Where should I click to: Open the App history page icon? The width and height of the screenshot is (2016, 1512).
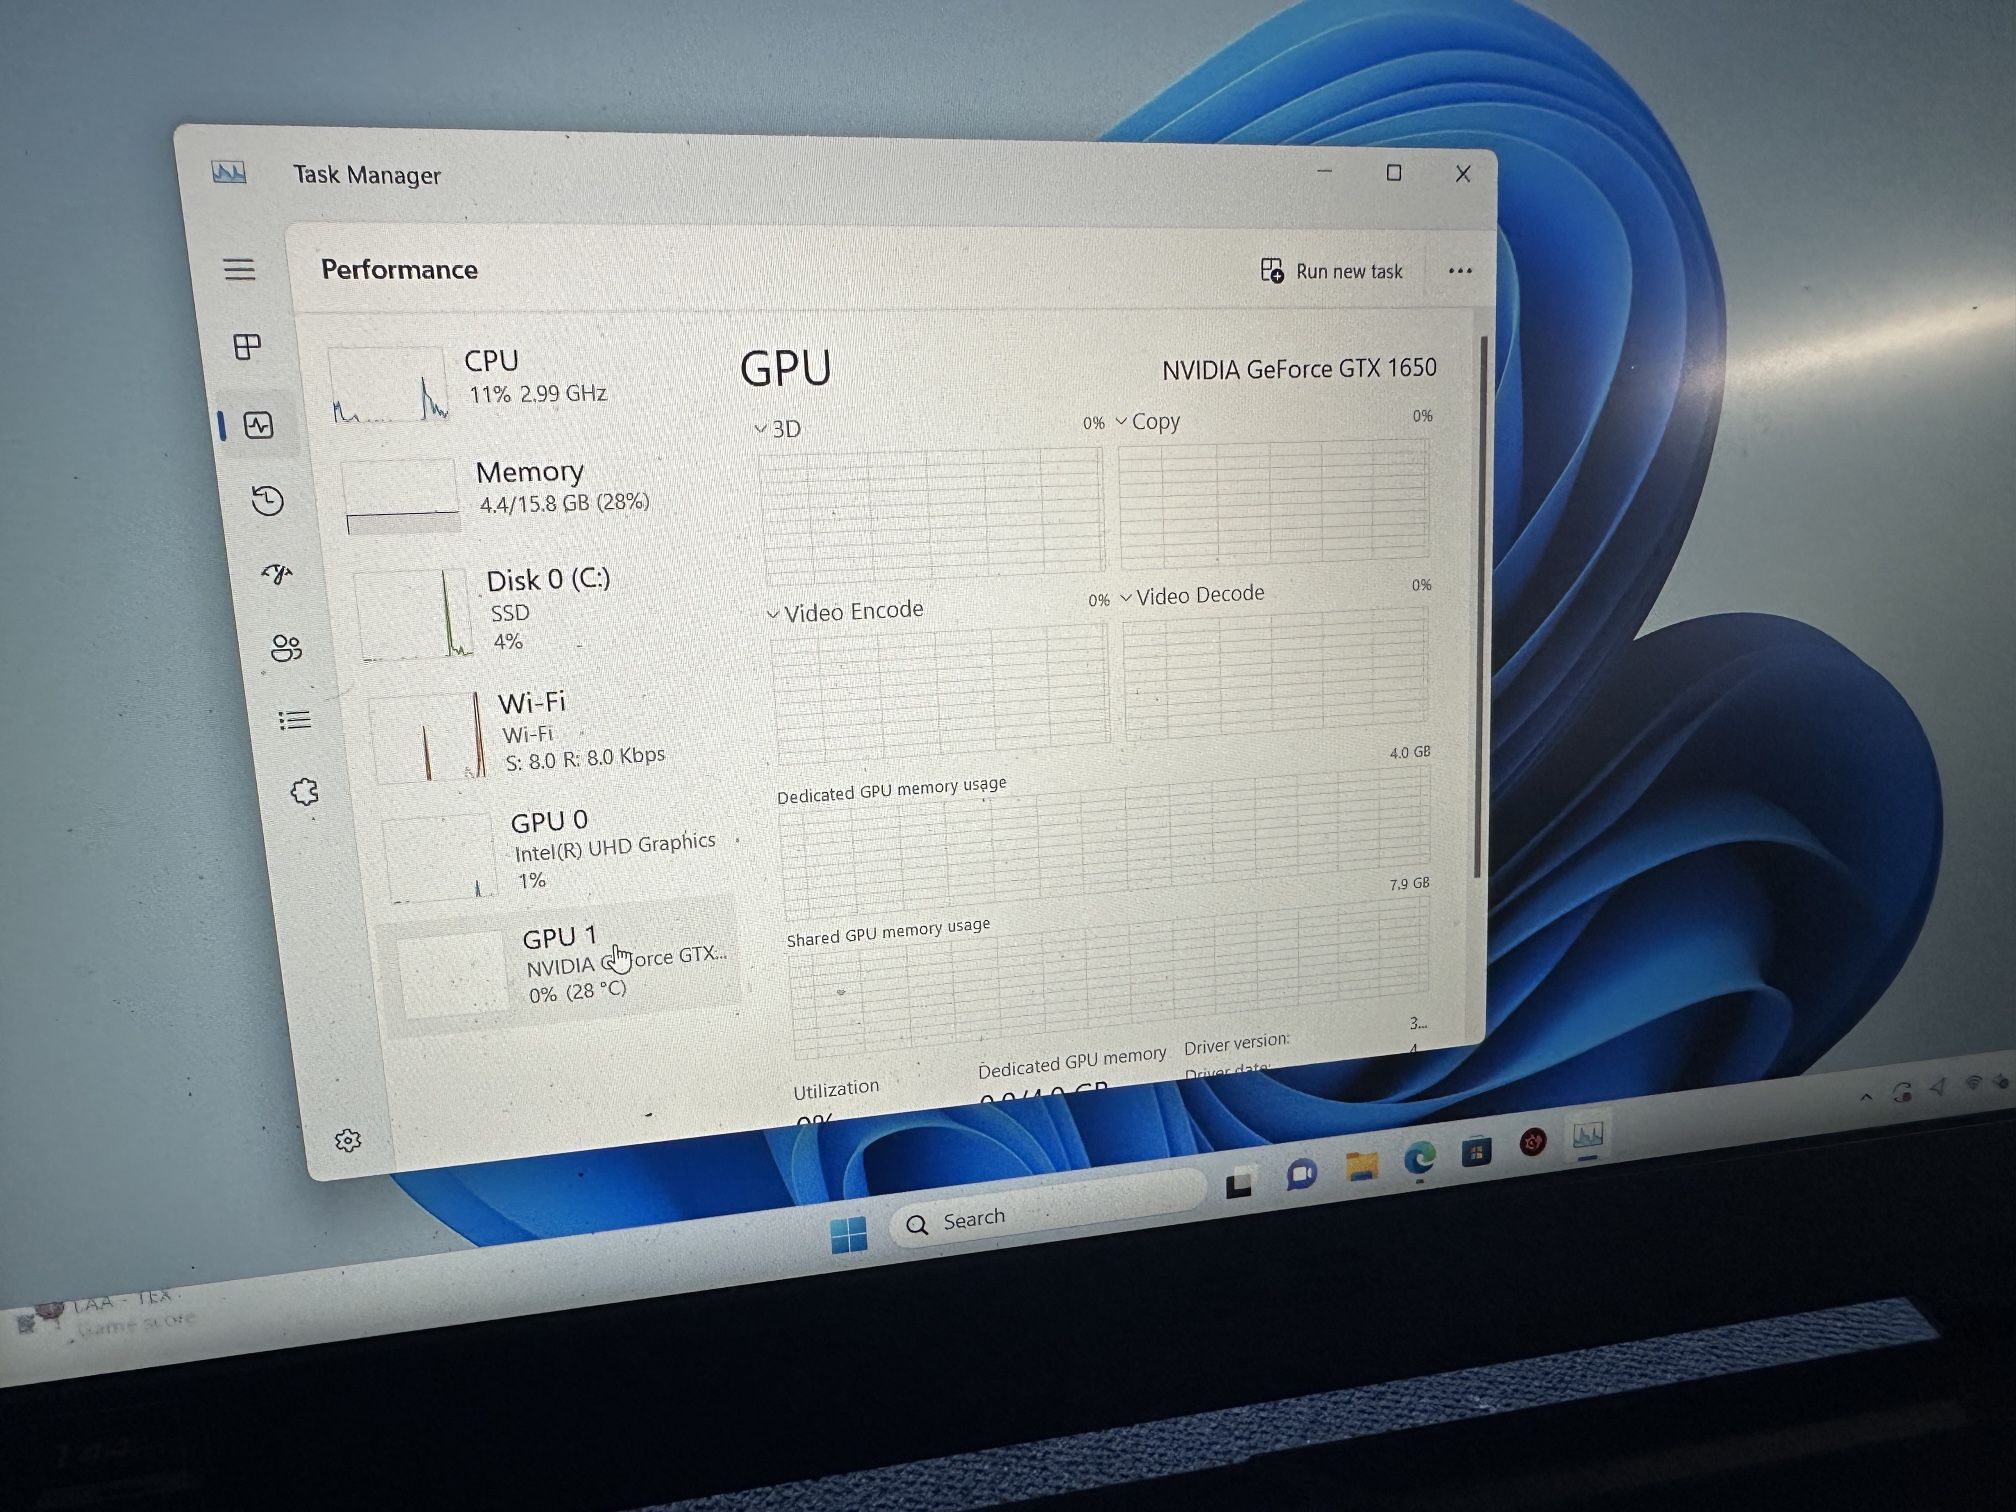click(267, 500)
